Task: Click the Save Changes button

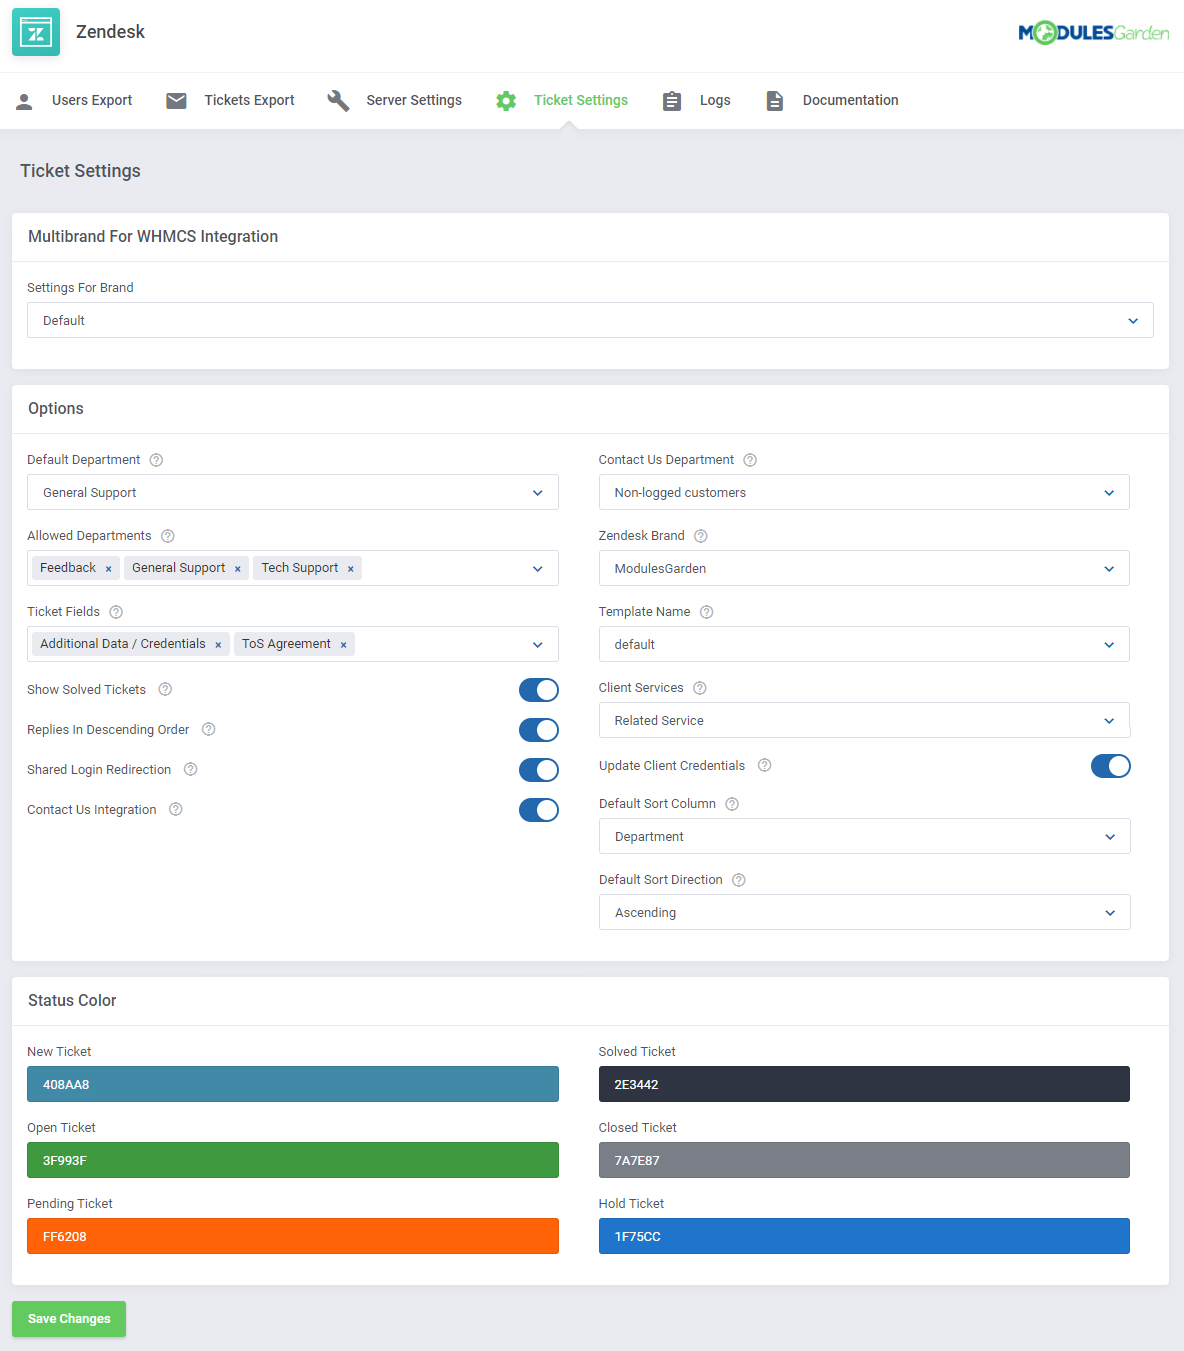Action: pyautogui.click(x=68, y=1318)
